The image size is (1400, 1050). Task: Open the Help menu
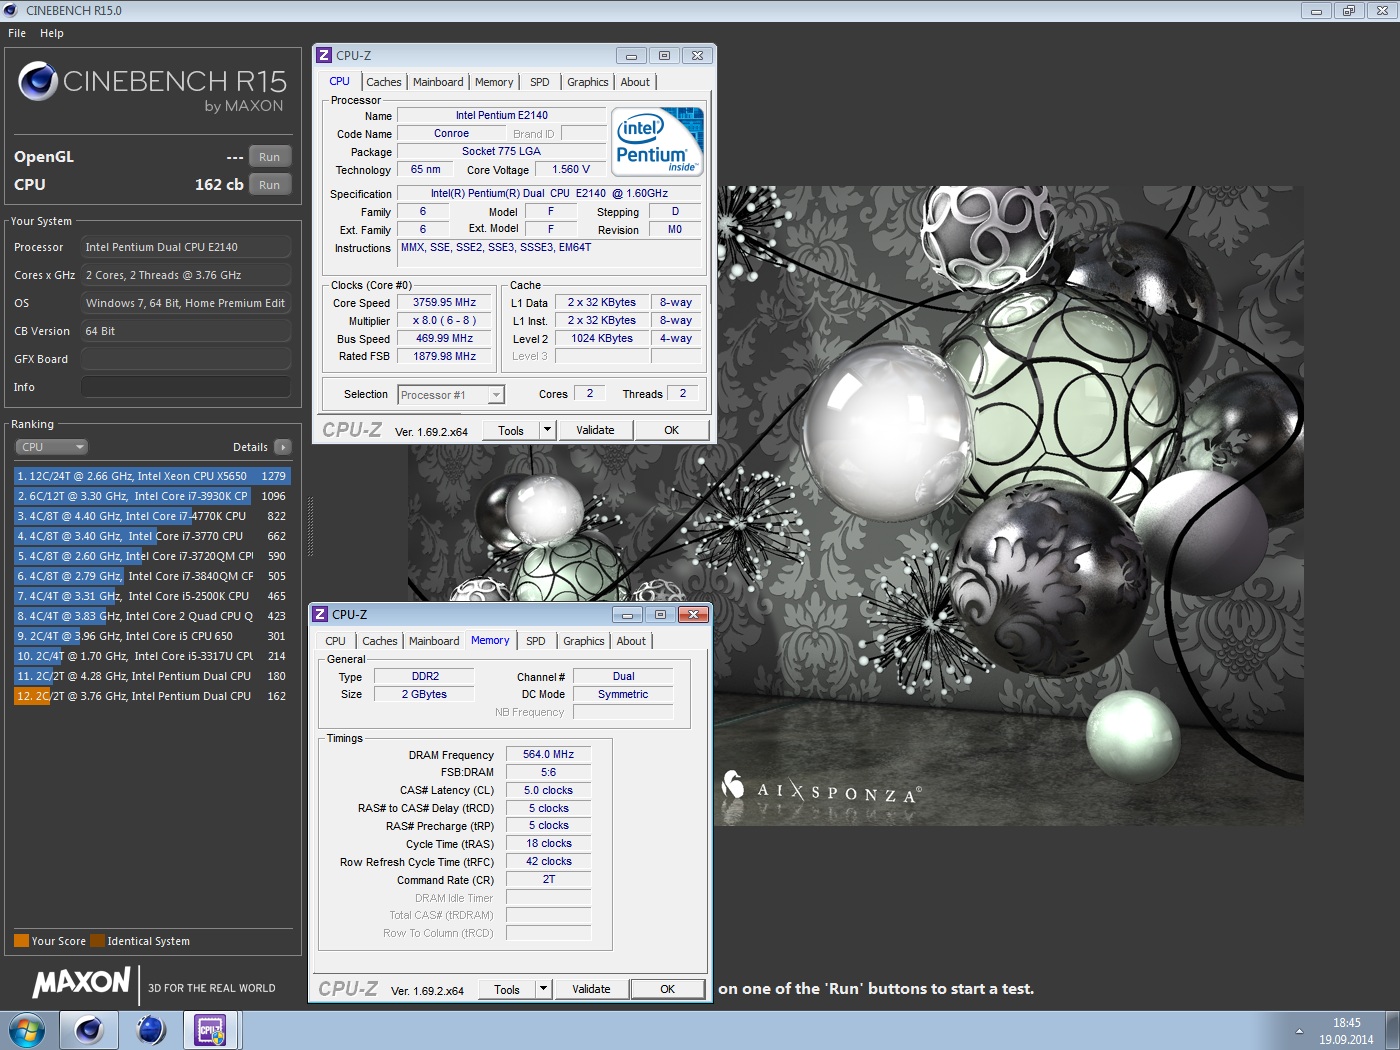52,33
